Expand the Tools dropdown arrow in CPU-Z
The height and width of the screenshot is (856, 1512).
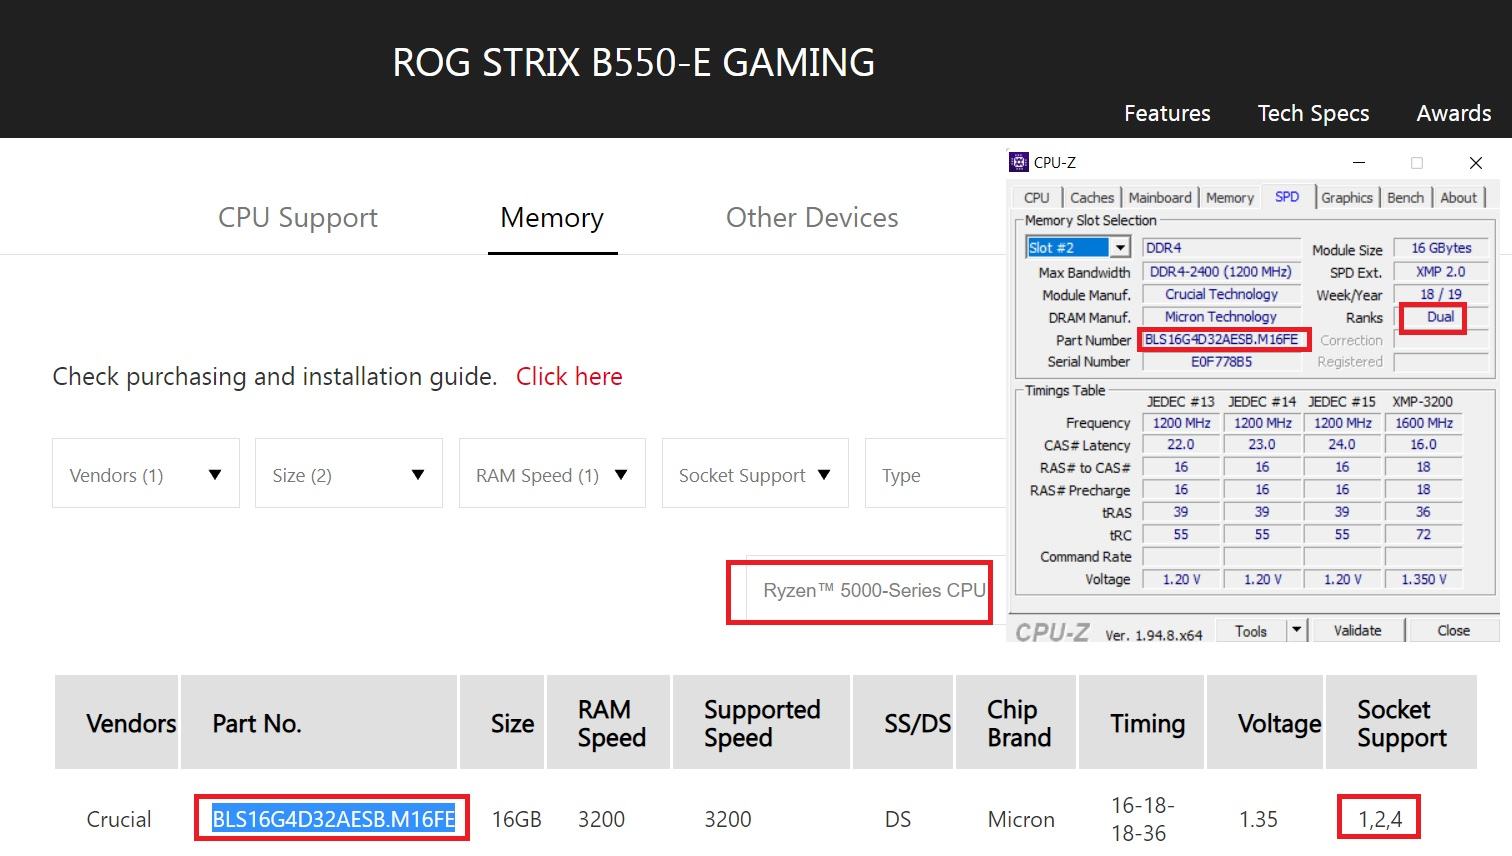(x=1297, y=631)
